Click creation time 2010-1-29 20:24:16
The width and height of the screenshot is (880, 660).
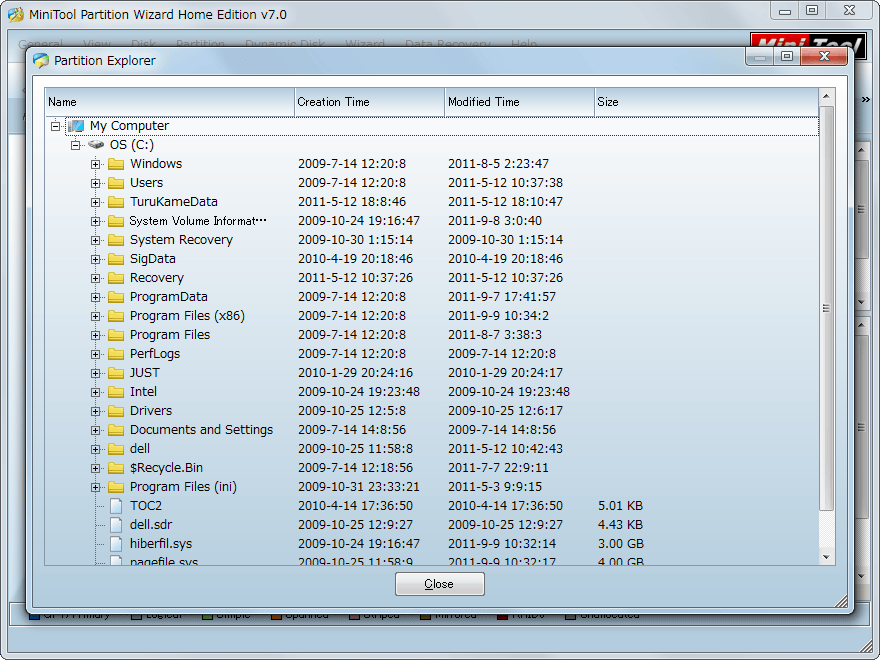(355, 373)
